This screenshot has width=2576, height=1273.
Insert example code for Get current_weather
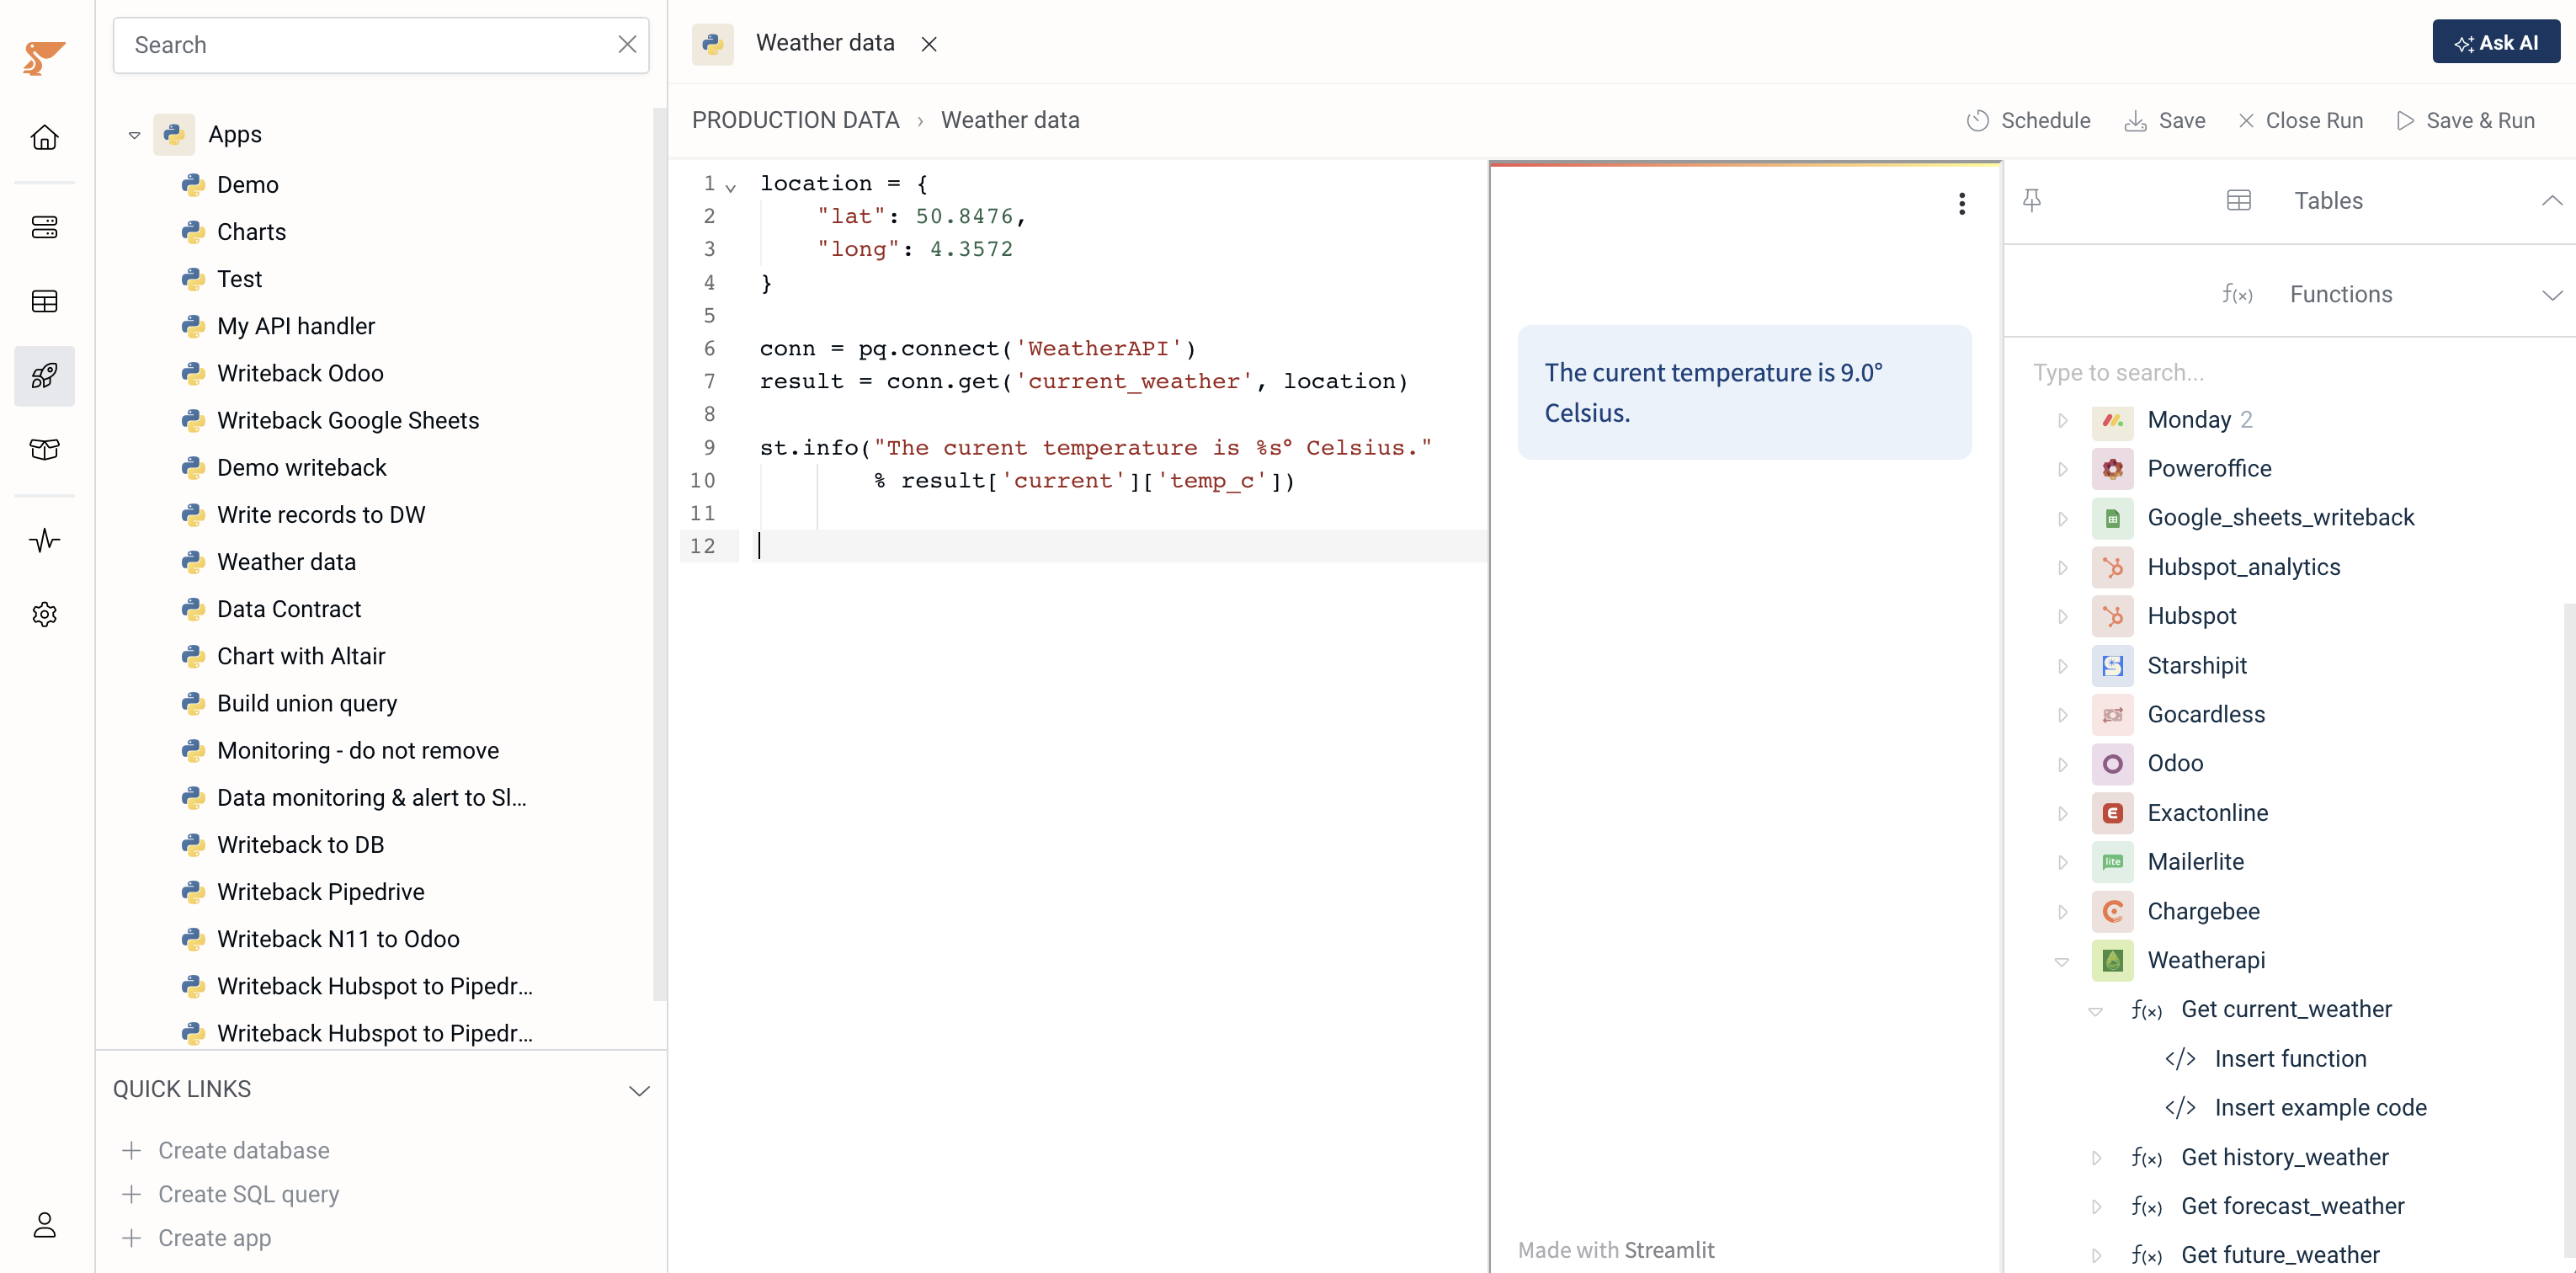coord(2320,1107)
